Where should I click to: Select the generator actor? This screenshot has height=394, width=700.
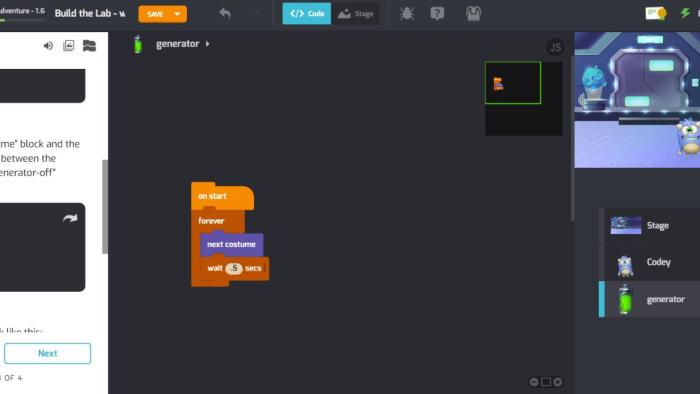650,299
